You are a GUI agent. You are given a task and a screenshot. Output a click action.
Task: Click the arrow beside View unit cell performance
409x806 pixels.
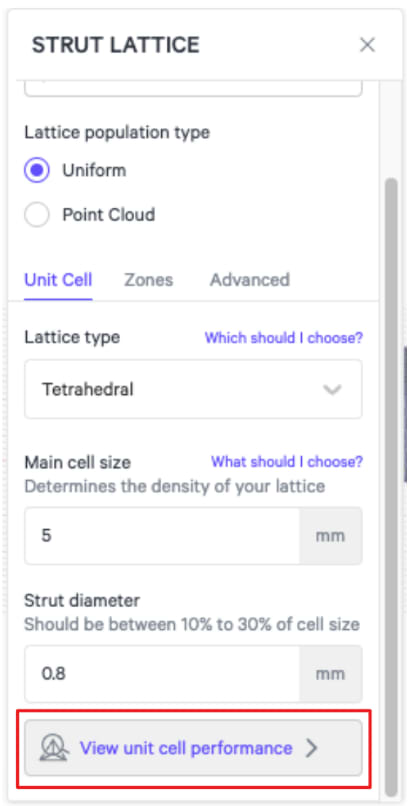(311, 748)
